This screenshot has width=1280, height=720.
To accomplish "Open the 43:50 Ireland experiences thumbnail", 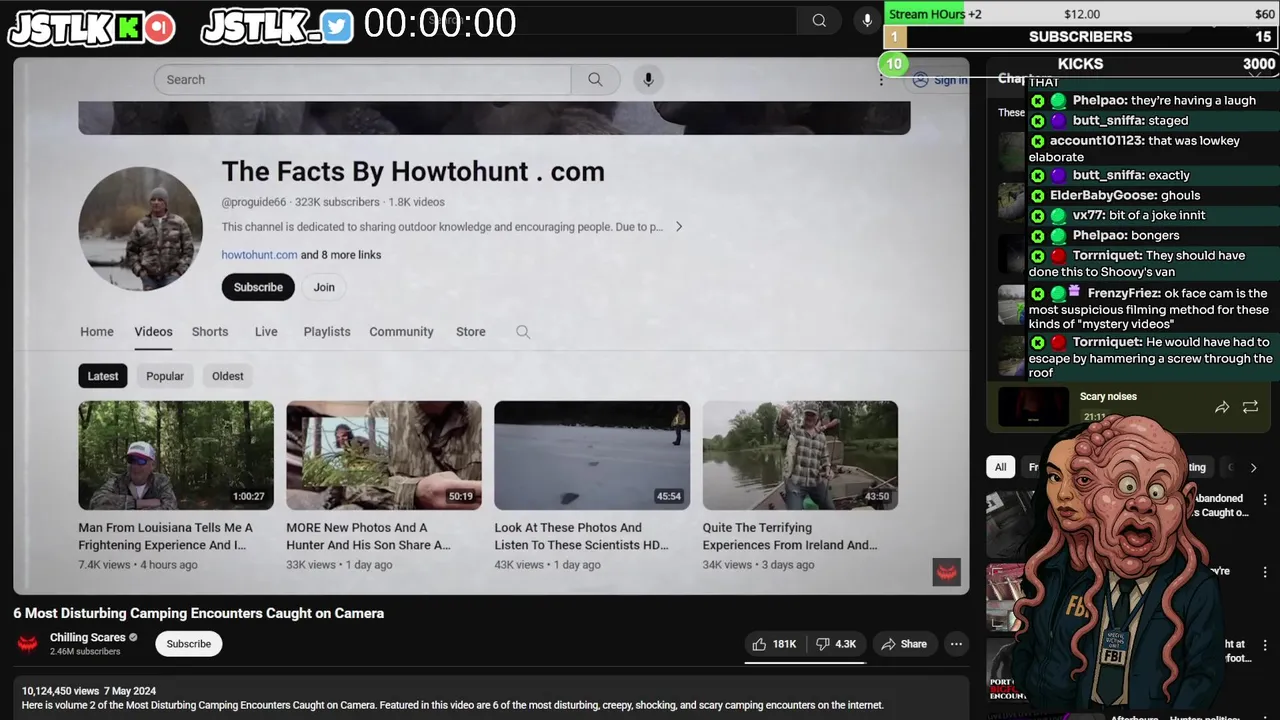I will pyautogui.click(x=800, y=456).
